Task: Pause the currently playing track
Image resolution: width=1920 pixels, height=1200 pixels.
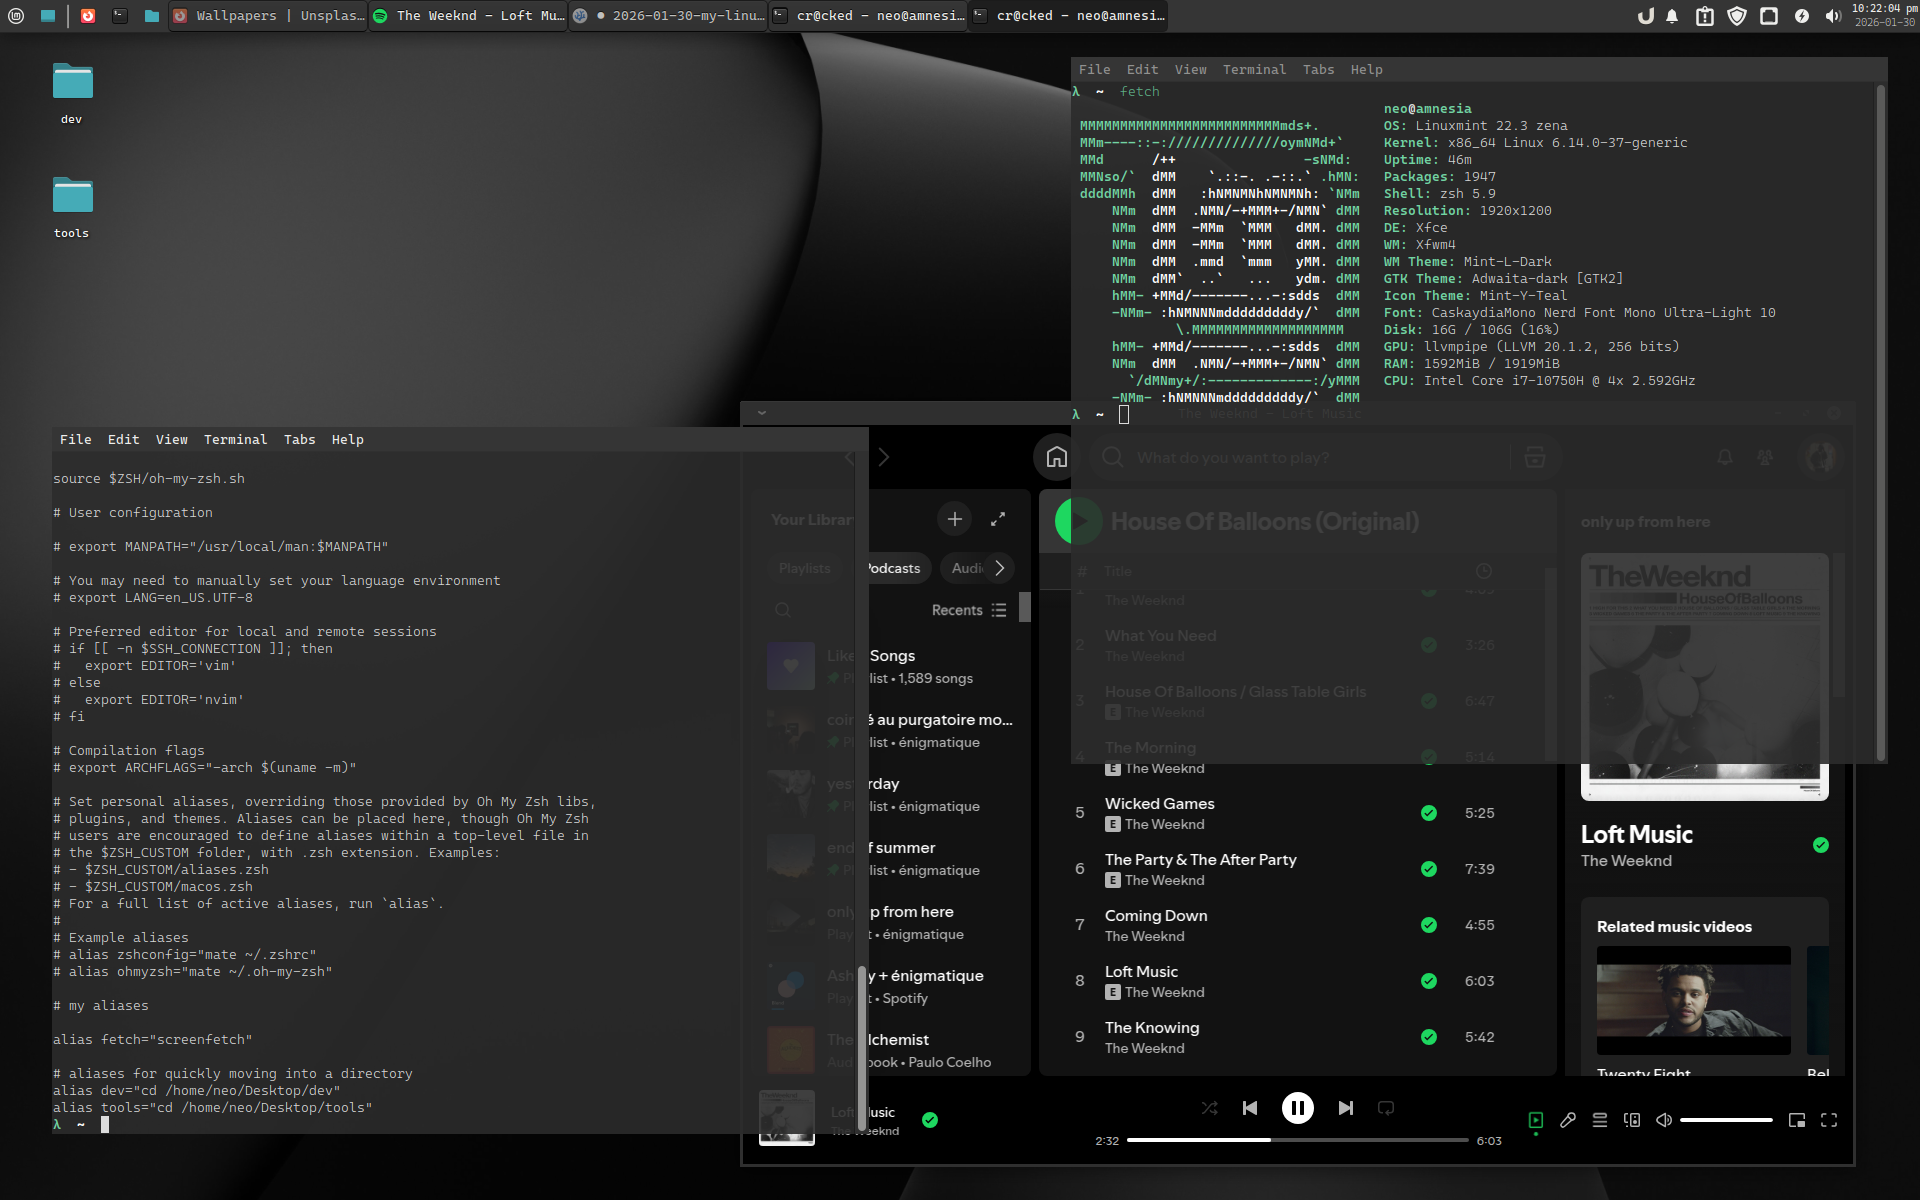Action: coord(1297,1108)
